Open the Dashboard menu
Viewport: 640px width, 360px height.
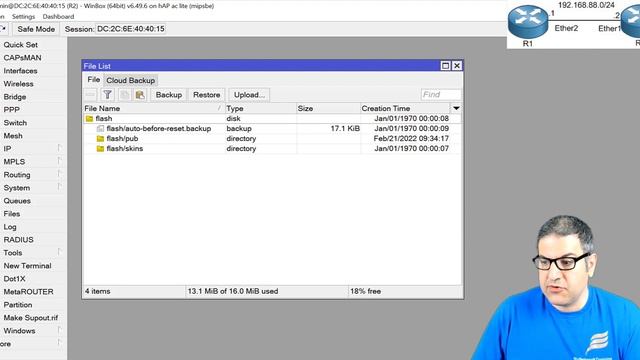[58, 17]
